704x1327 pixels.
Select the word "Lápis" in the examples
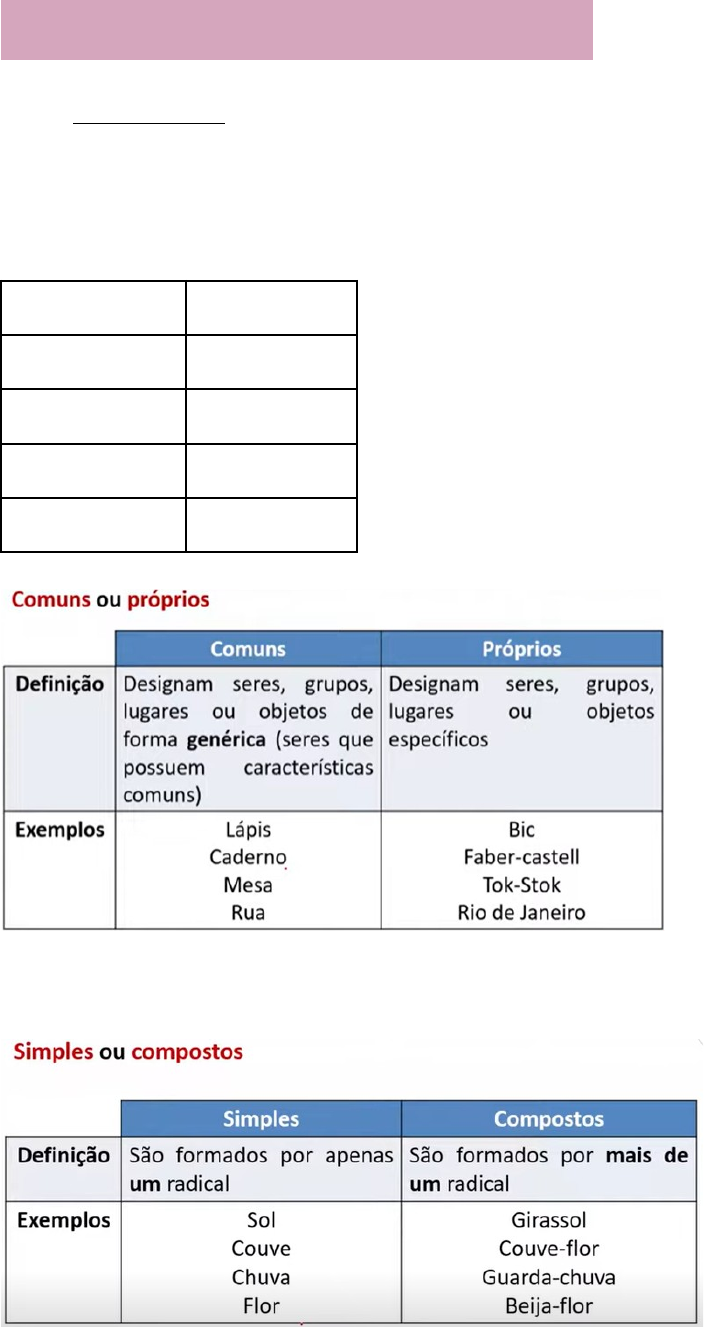coord(248,830)
